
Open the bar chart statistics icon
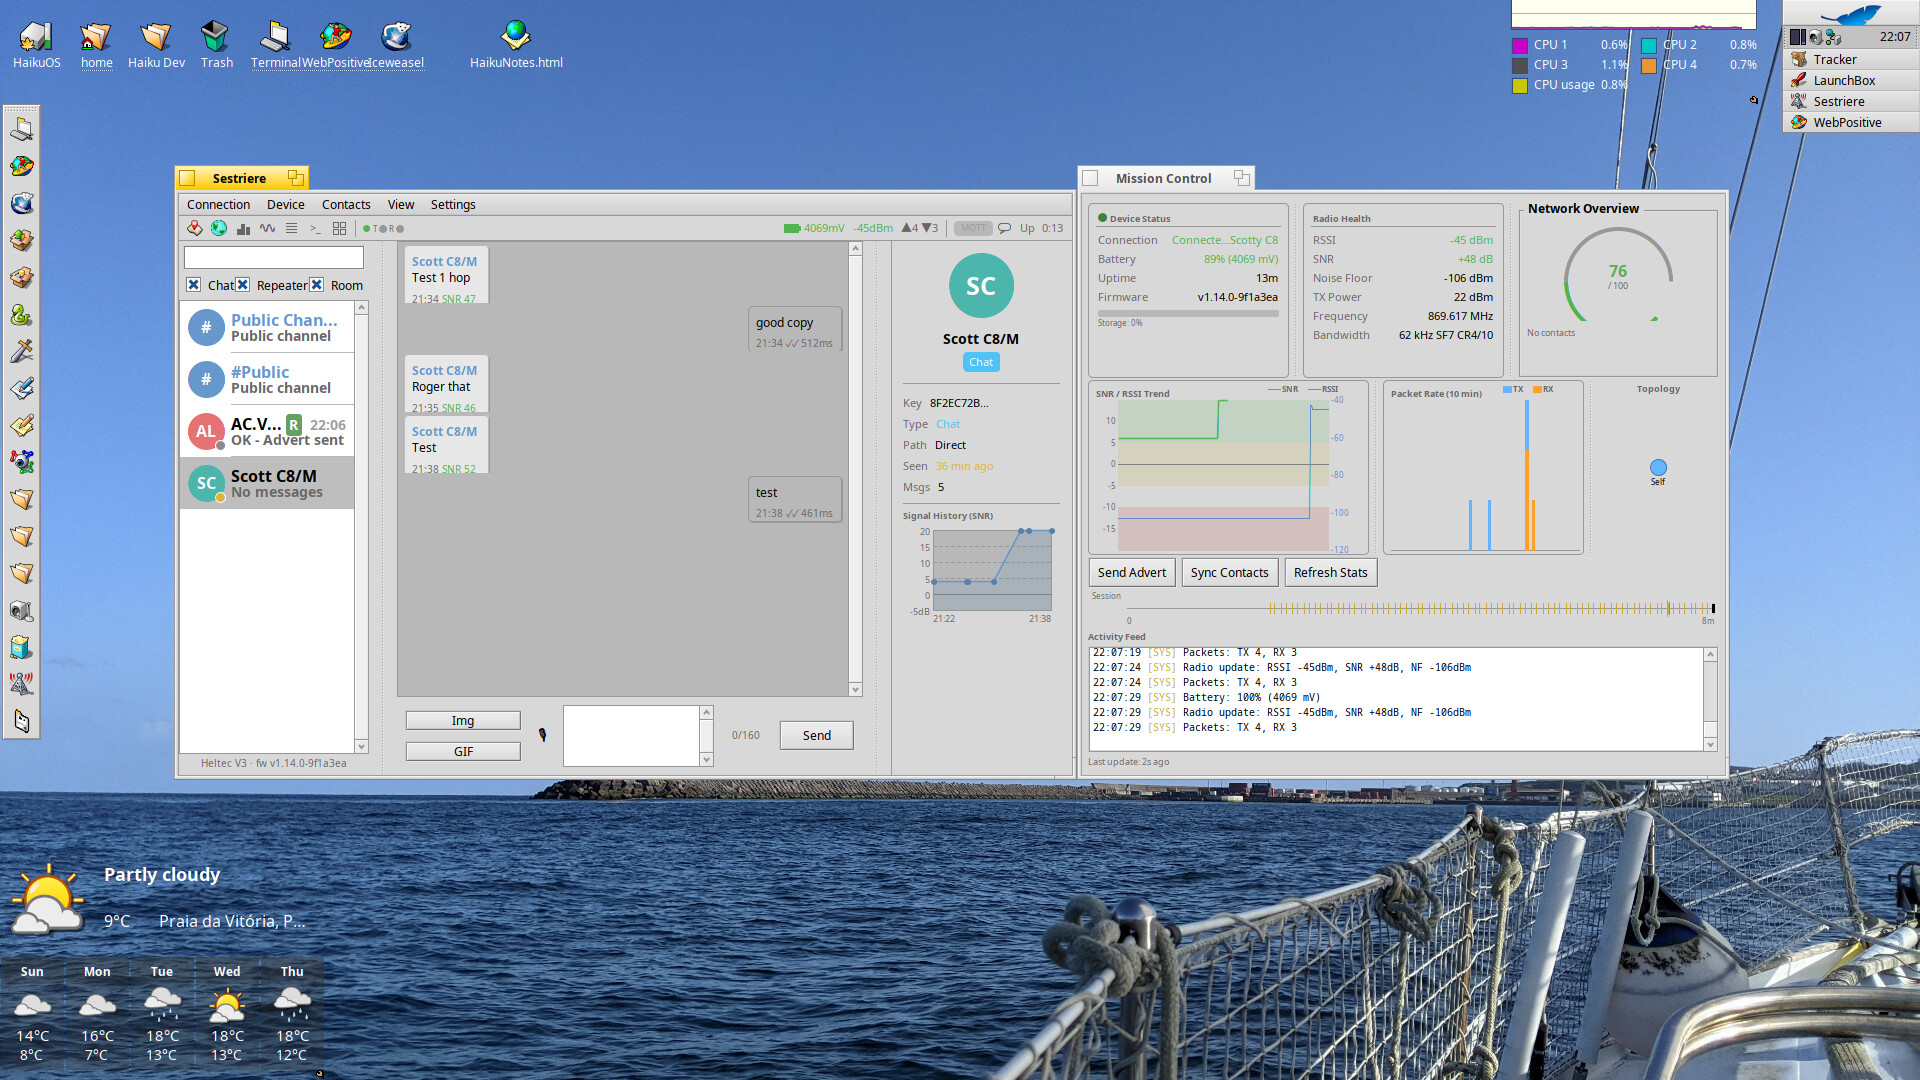(x=243, y=228)
